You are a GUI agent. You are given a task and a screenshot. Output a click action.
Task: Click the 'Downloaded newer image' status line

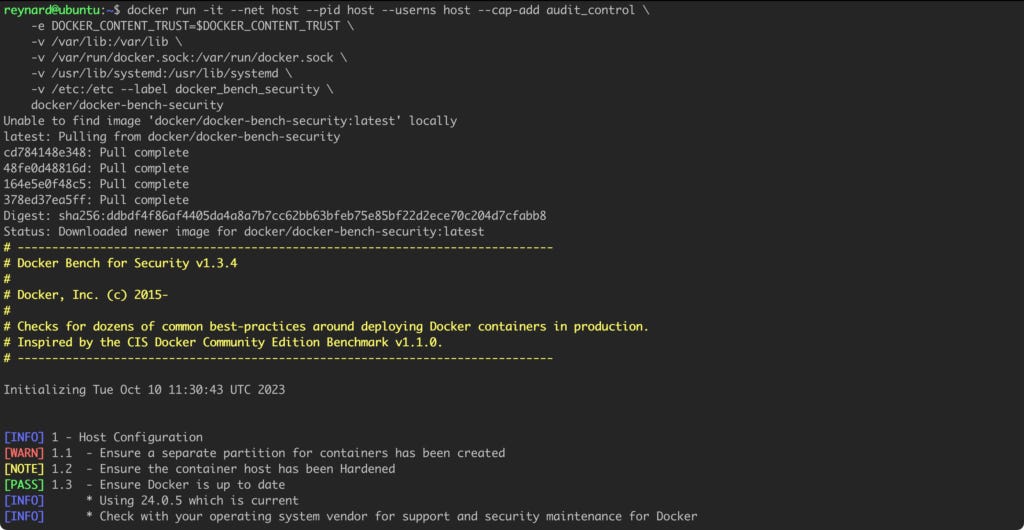point(244,231)
